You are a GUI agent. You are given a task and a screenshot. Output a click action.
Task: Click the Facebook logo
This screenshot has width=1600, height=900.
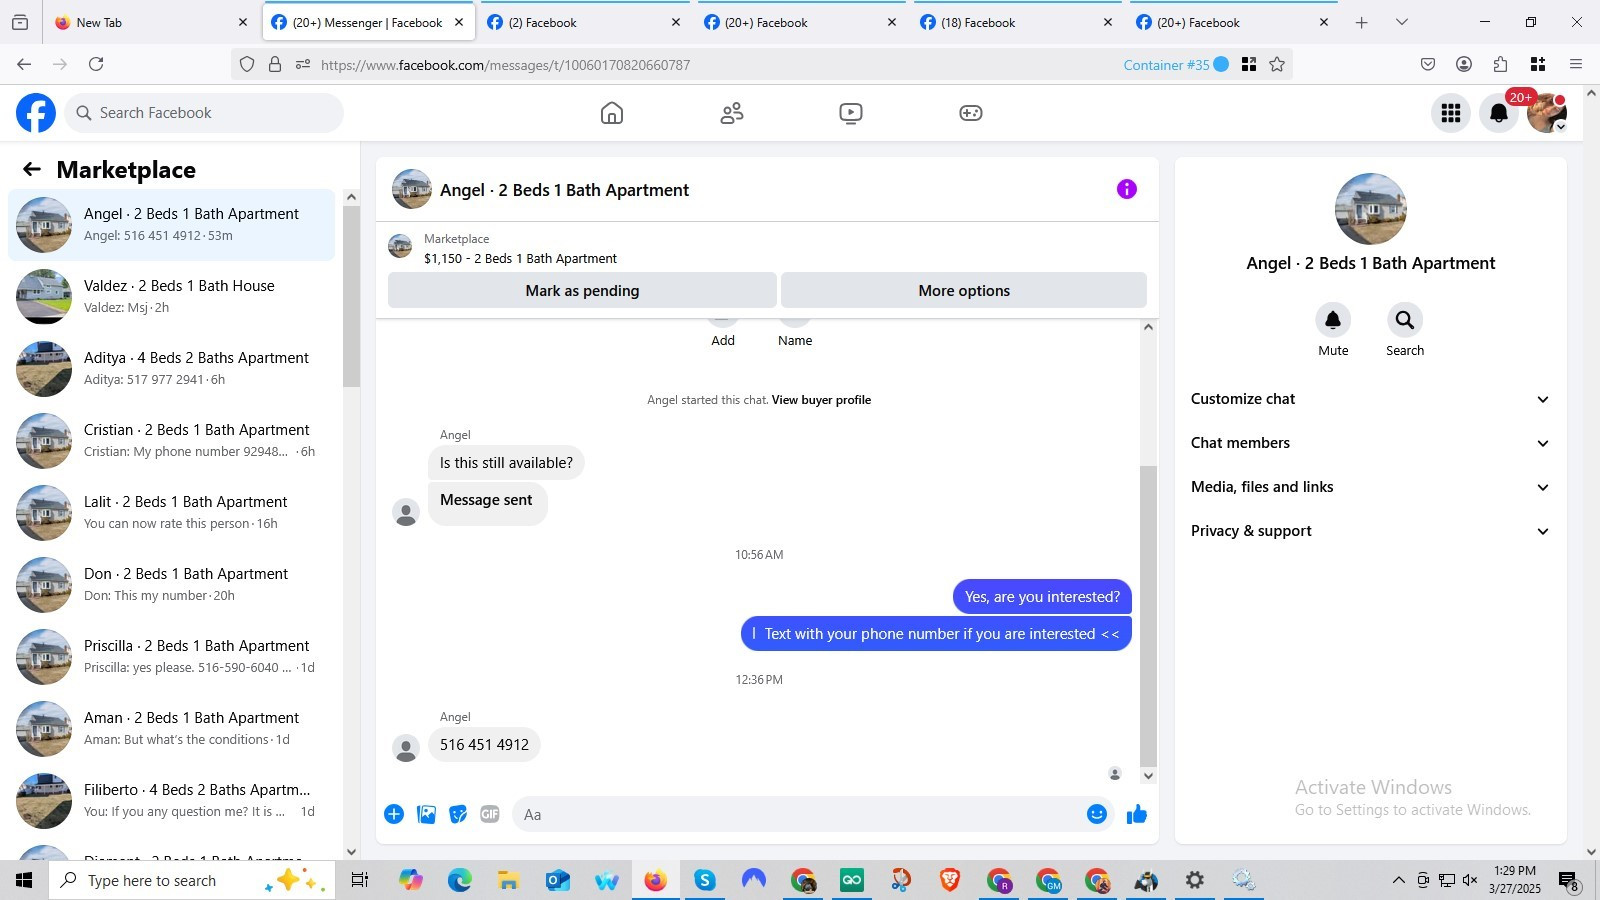[36, 113]
